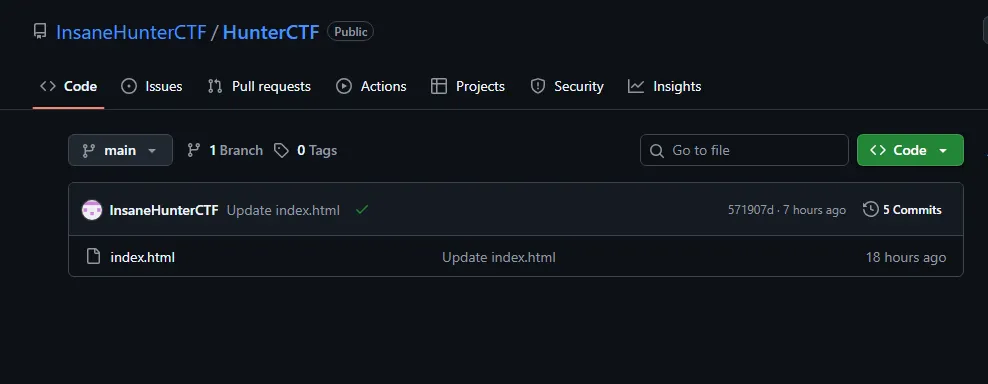Click the index.html file icon
Viewport: 988px width, 384px height.
coord(93,257)
